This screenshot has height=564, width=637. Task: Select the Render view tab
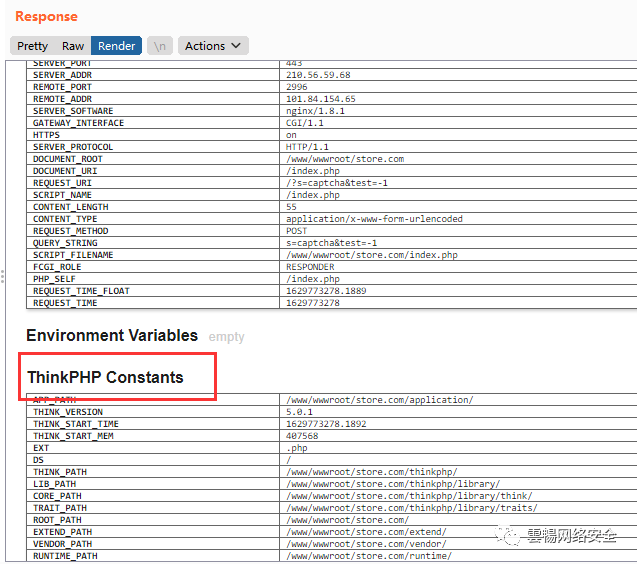116,46
